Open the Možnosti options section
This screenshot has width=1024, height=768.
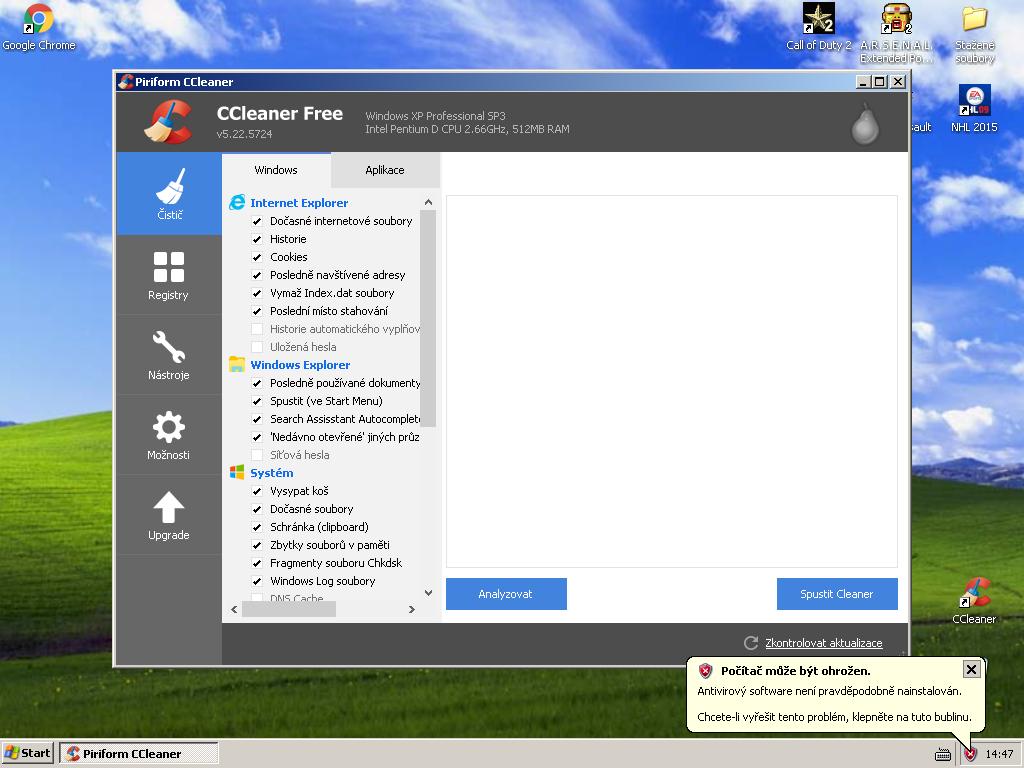[169, 436]
